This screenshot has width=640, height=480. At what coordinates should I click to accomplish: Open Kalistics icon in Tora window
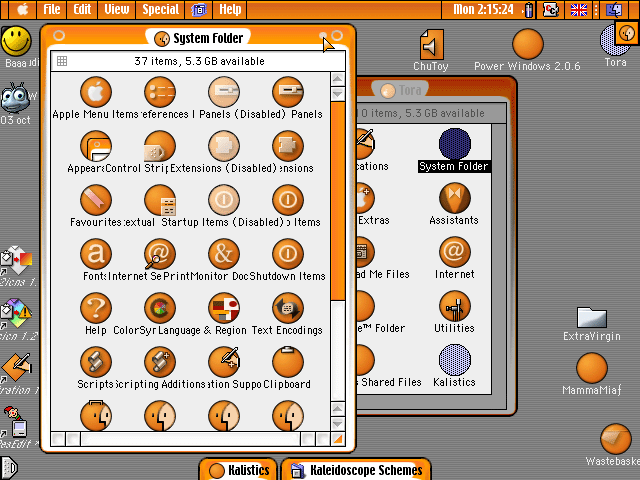coord(454,360)
